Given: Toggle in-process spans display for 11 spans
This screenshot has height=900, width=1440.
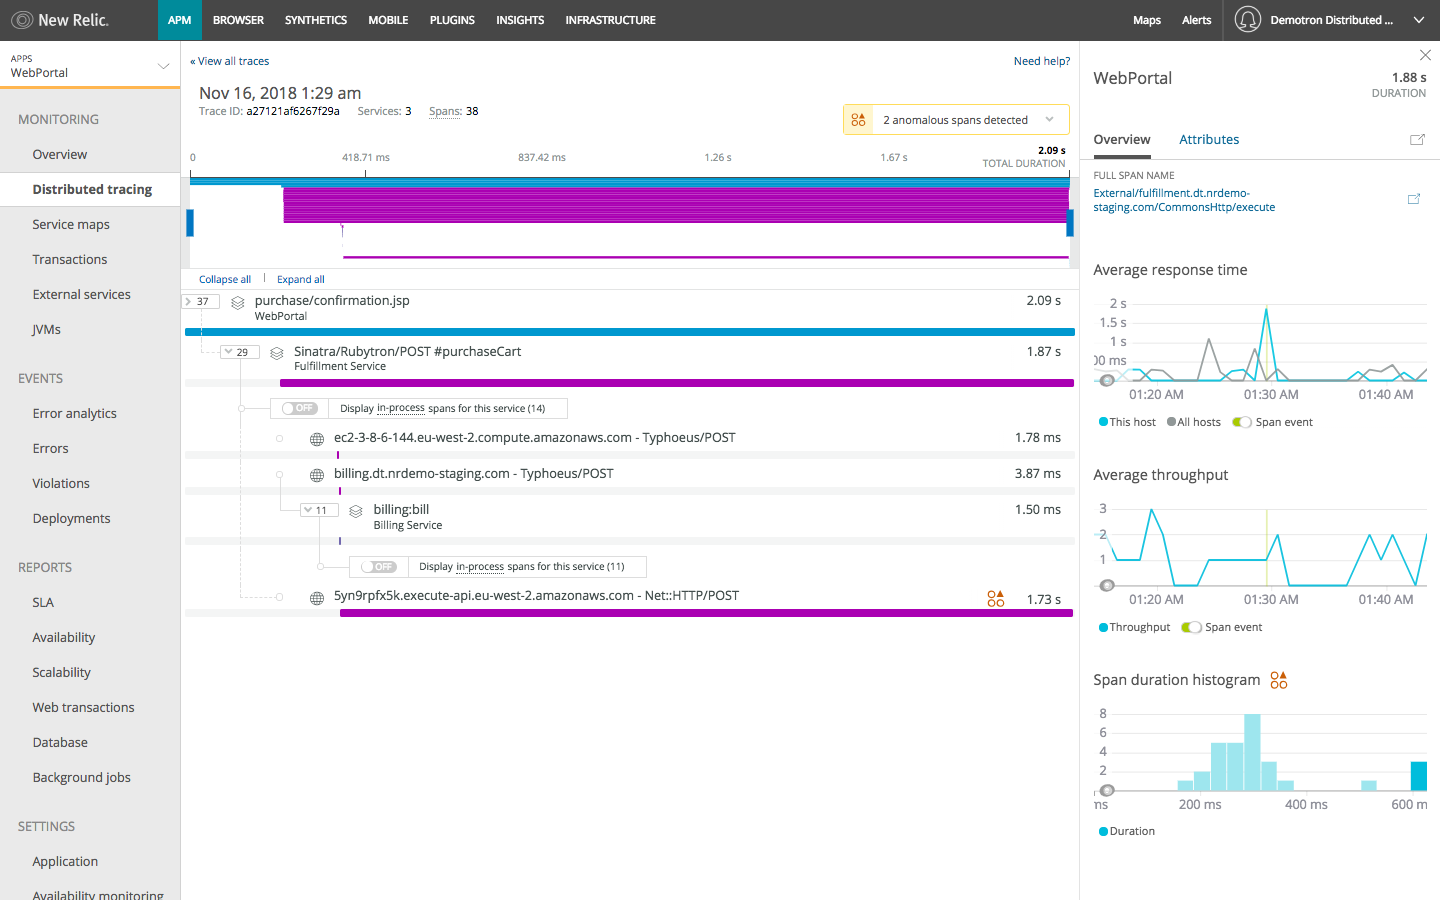Looking at the screenshot, I should click(379, 566).
